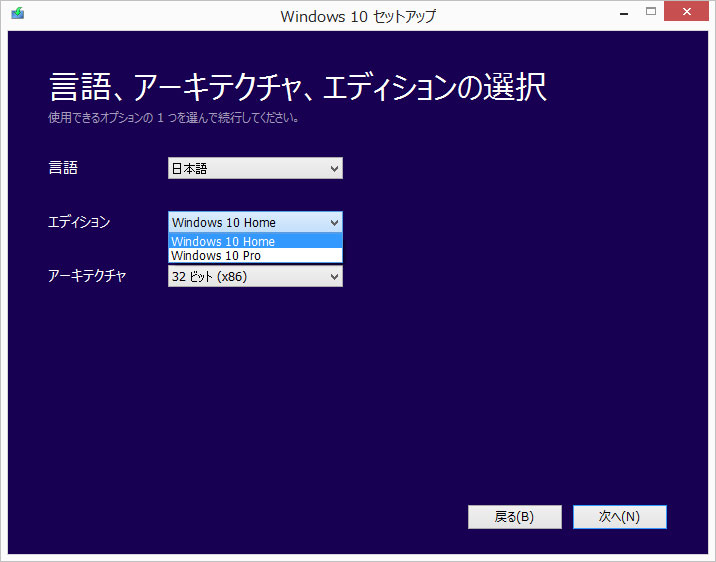This screenshot has width=716, height=562.
Task: Click the 言語 field label
Action: 63,168
